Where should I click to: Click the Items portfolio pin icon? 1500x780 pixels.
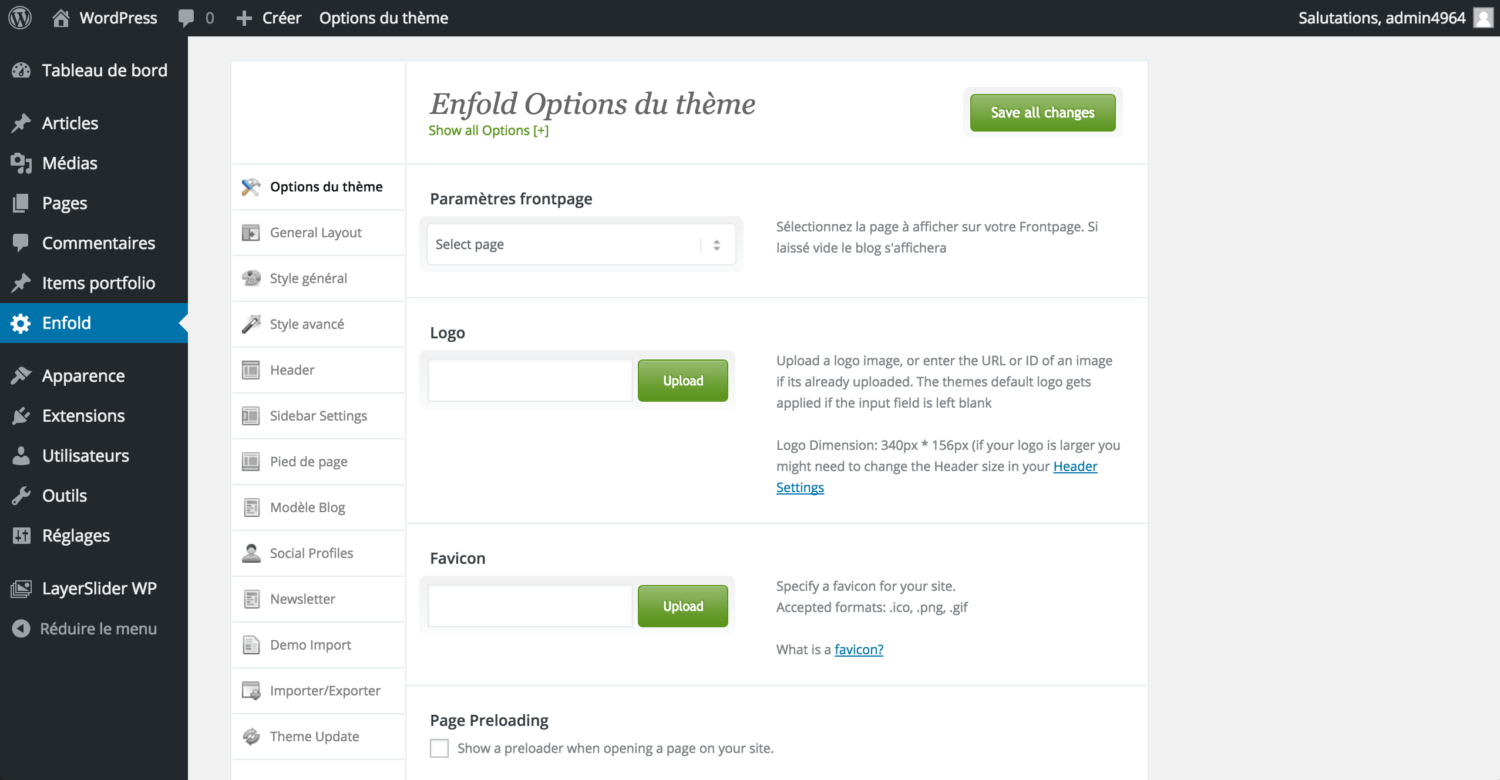coord(21,284)
